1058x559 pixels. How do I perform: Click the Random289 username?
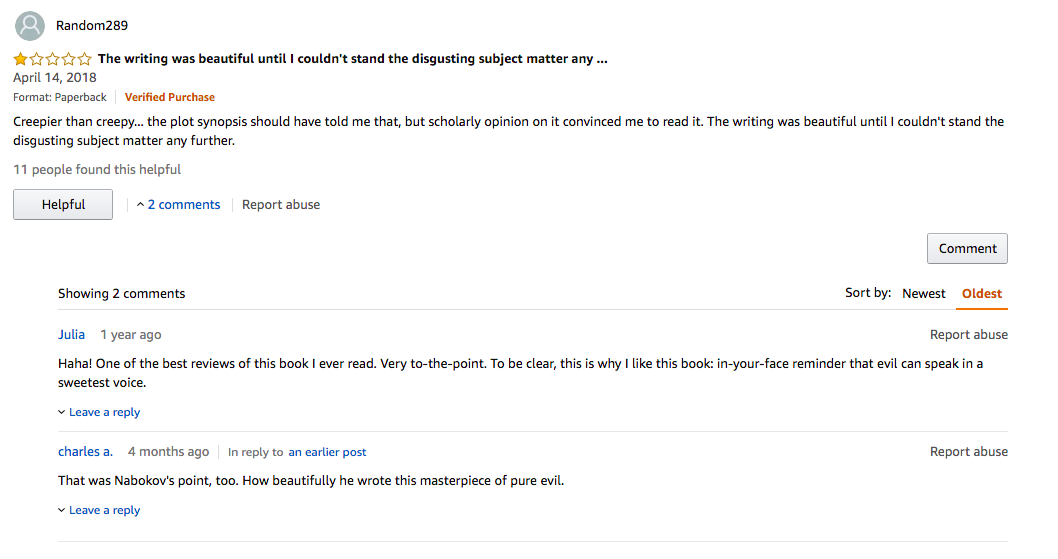tap(92, 26)
